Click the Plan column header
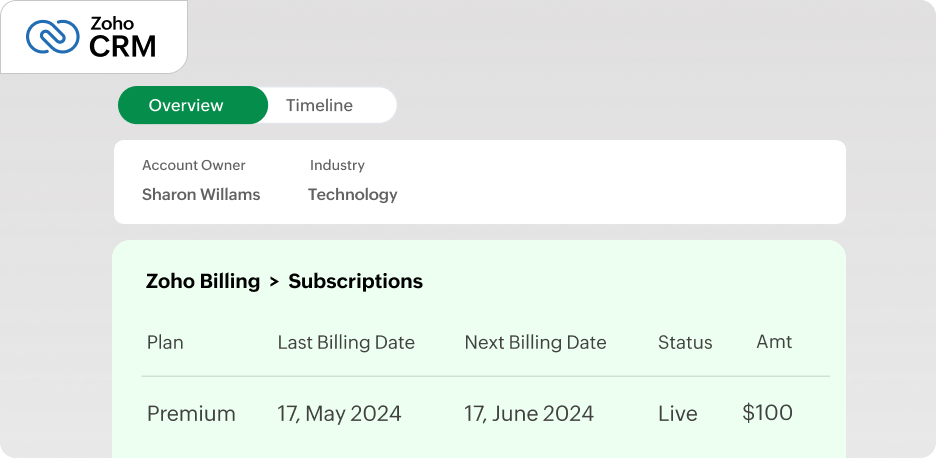The image size is (936, 458). tap(165, 342)
